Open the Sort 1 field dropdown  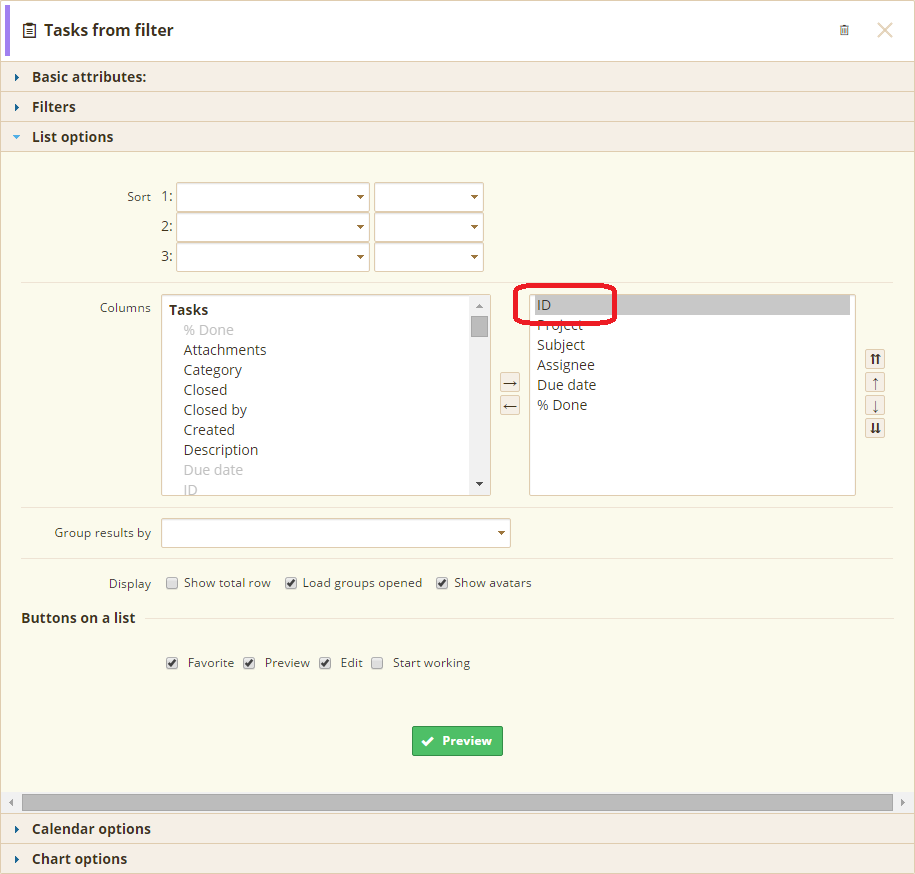(273, 197)
